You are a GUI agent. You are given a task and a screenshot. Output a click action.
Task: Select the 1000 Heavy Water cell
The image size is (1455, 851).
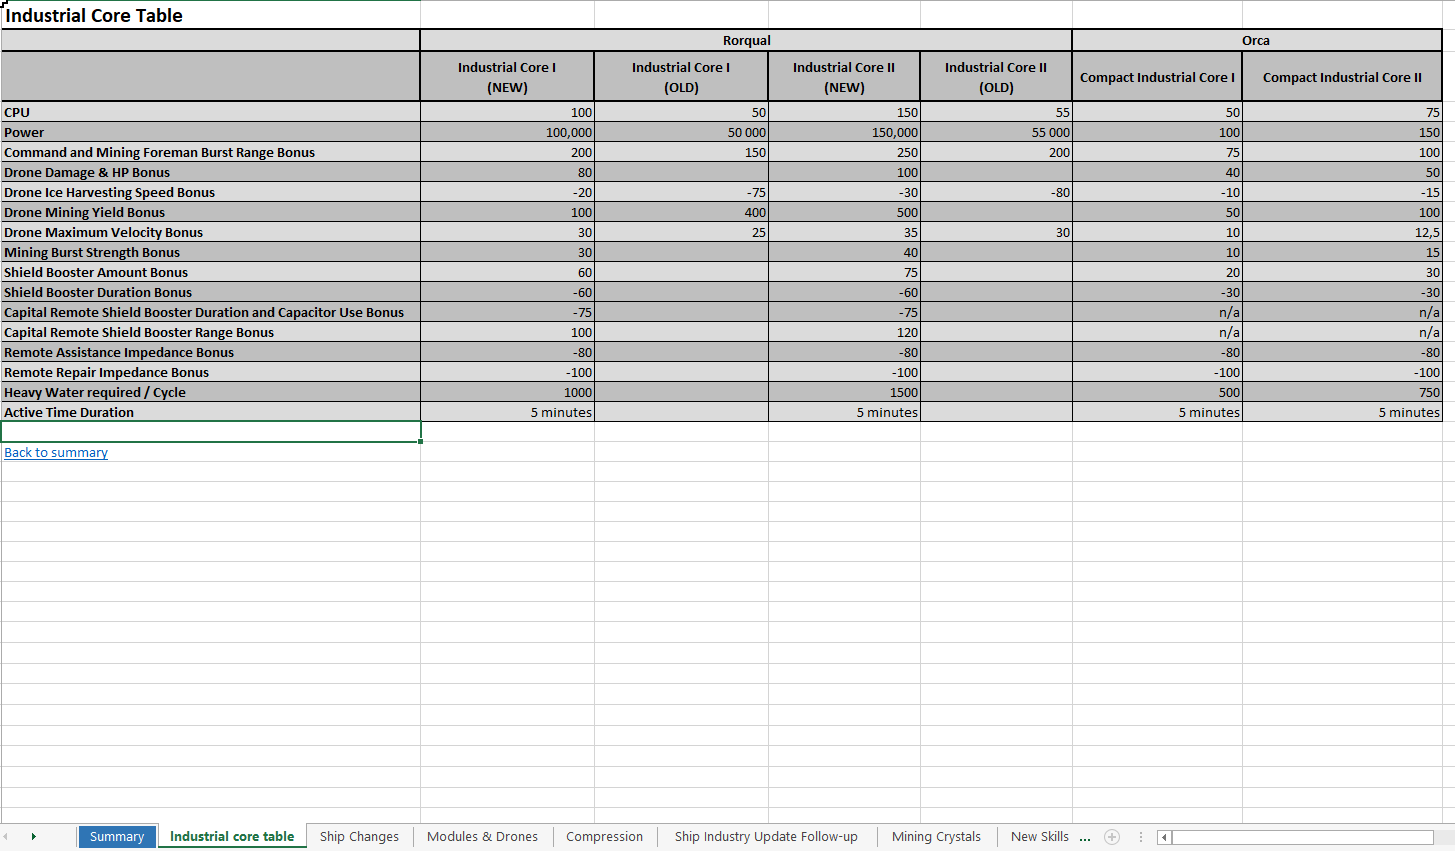507,392
